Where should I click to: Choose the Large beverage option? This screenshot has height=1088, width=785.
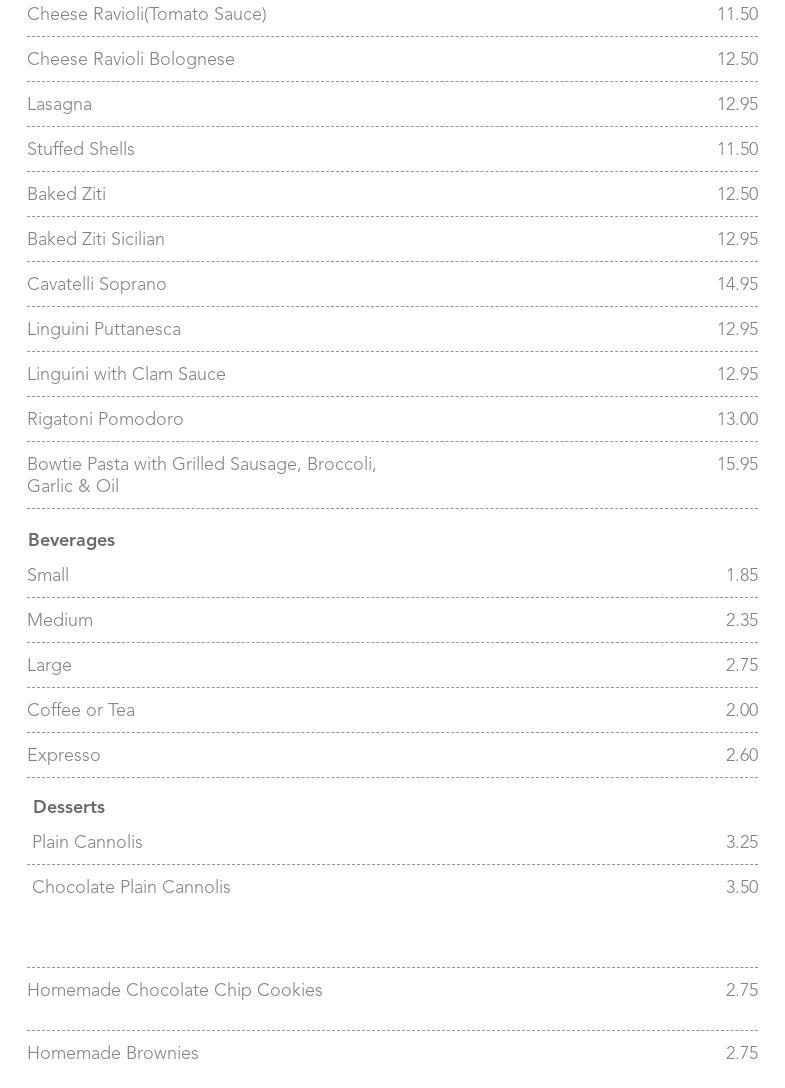(50, 666)
